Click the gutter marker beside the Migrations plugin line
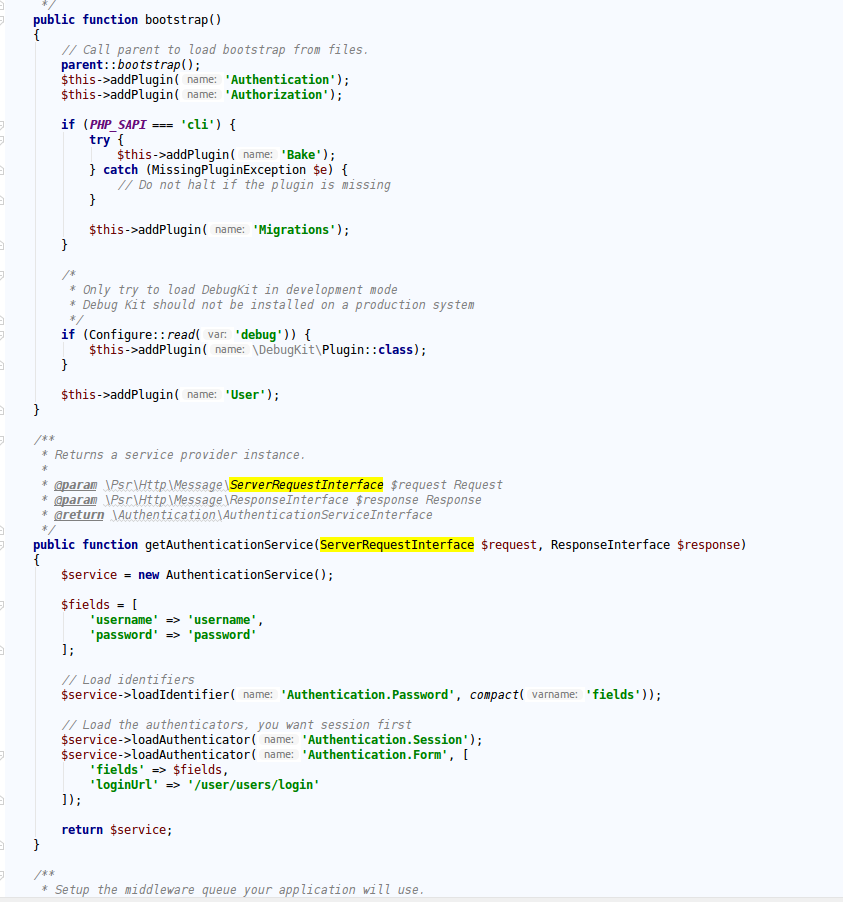 [x=4, y=229]
